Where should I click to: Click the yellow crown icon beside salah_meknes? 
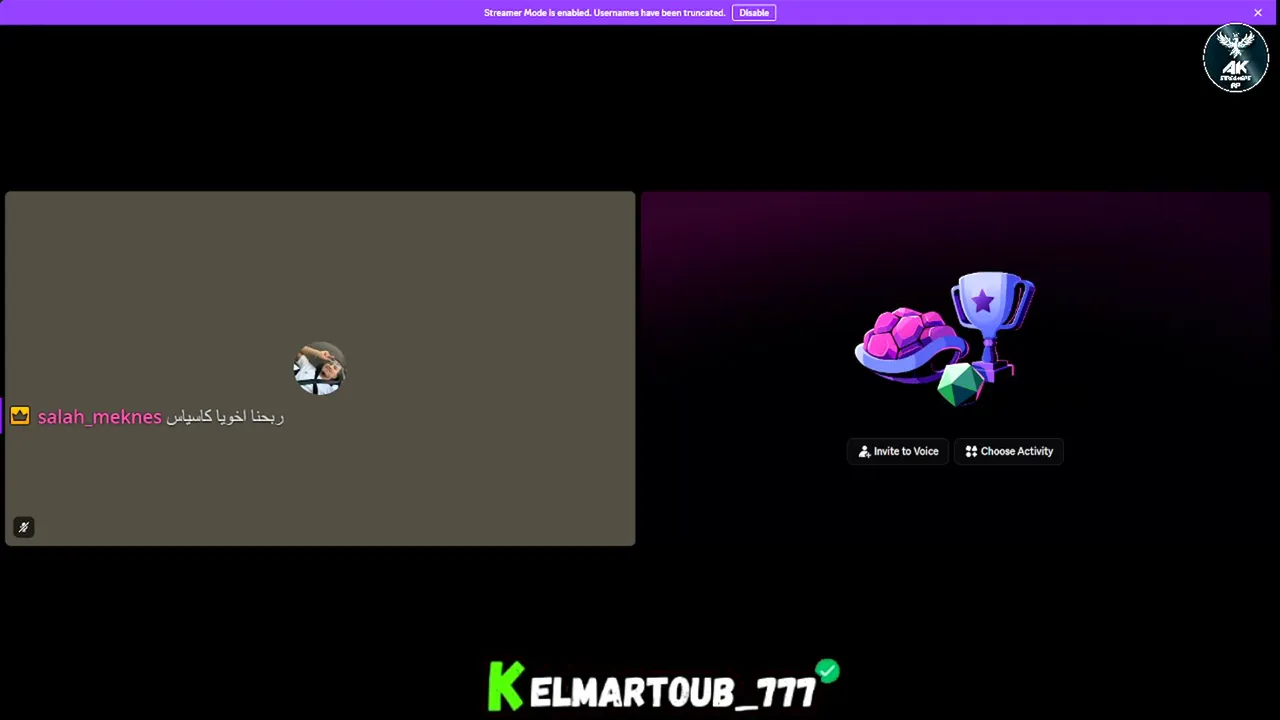(20, 416)
